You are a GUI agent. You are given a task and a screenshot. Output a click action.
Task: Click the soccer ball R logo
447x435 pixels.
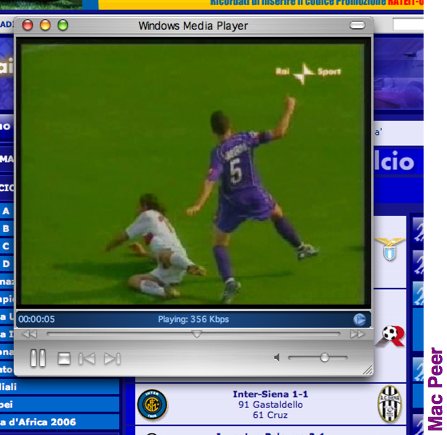(392, 336)
